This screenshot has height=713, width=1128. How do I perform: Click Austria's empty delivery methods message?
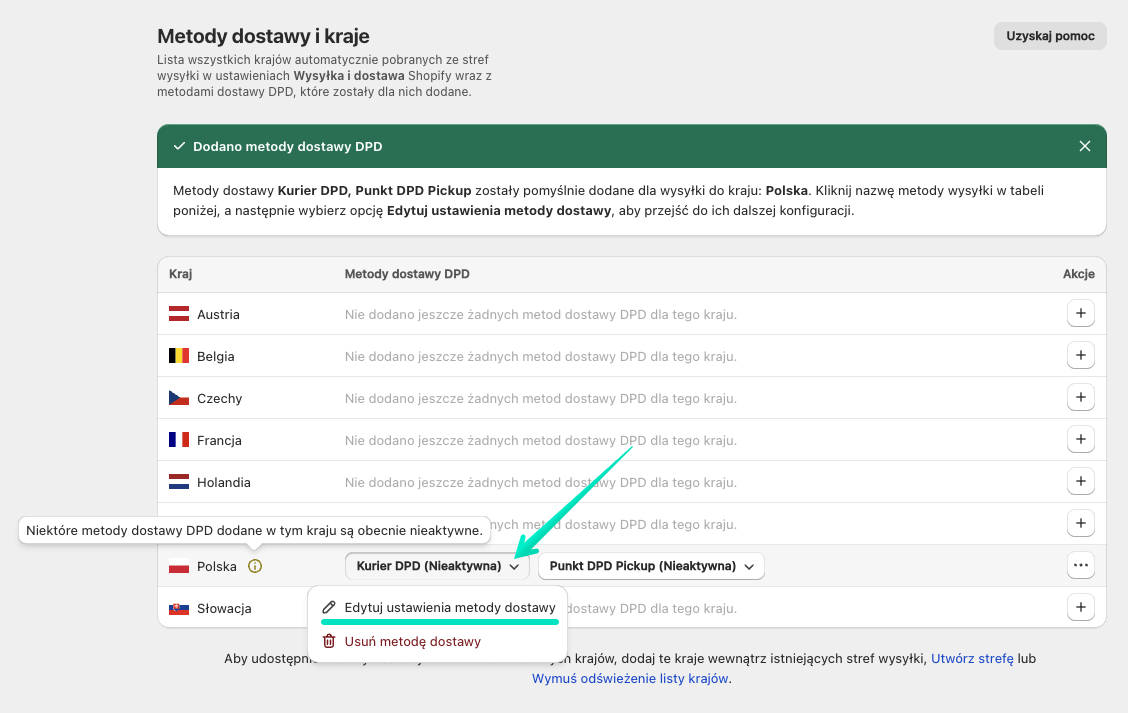(541, 314)
